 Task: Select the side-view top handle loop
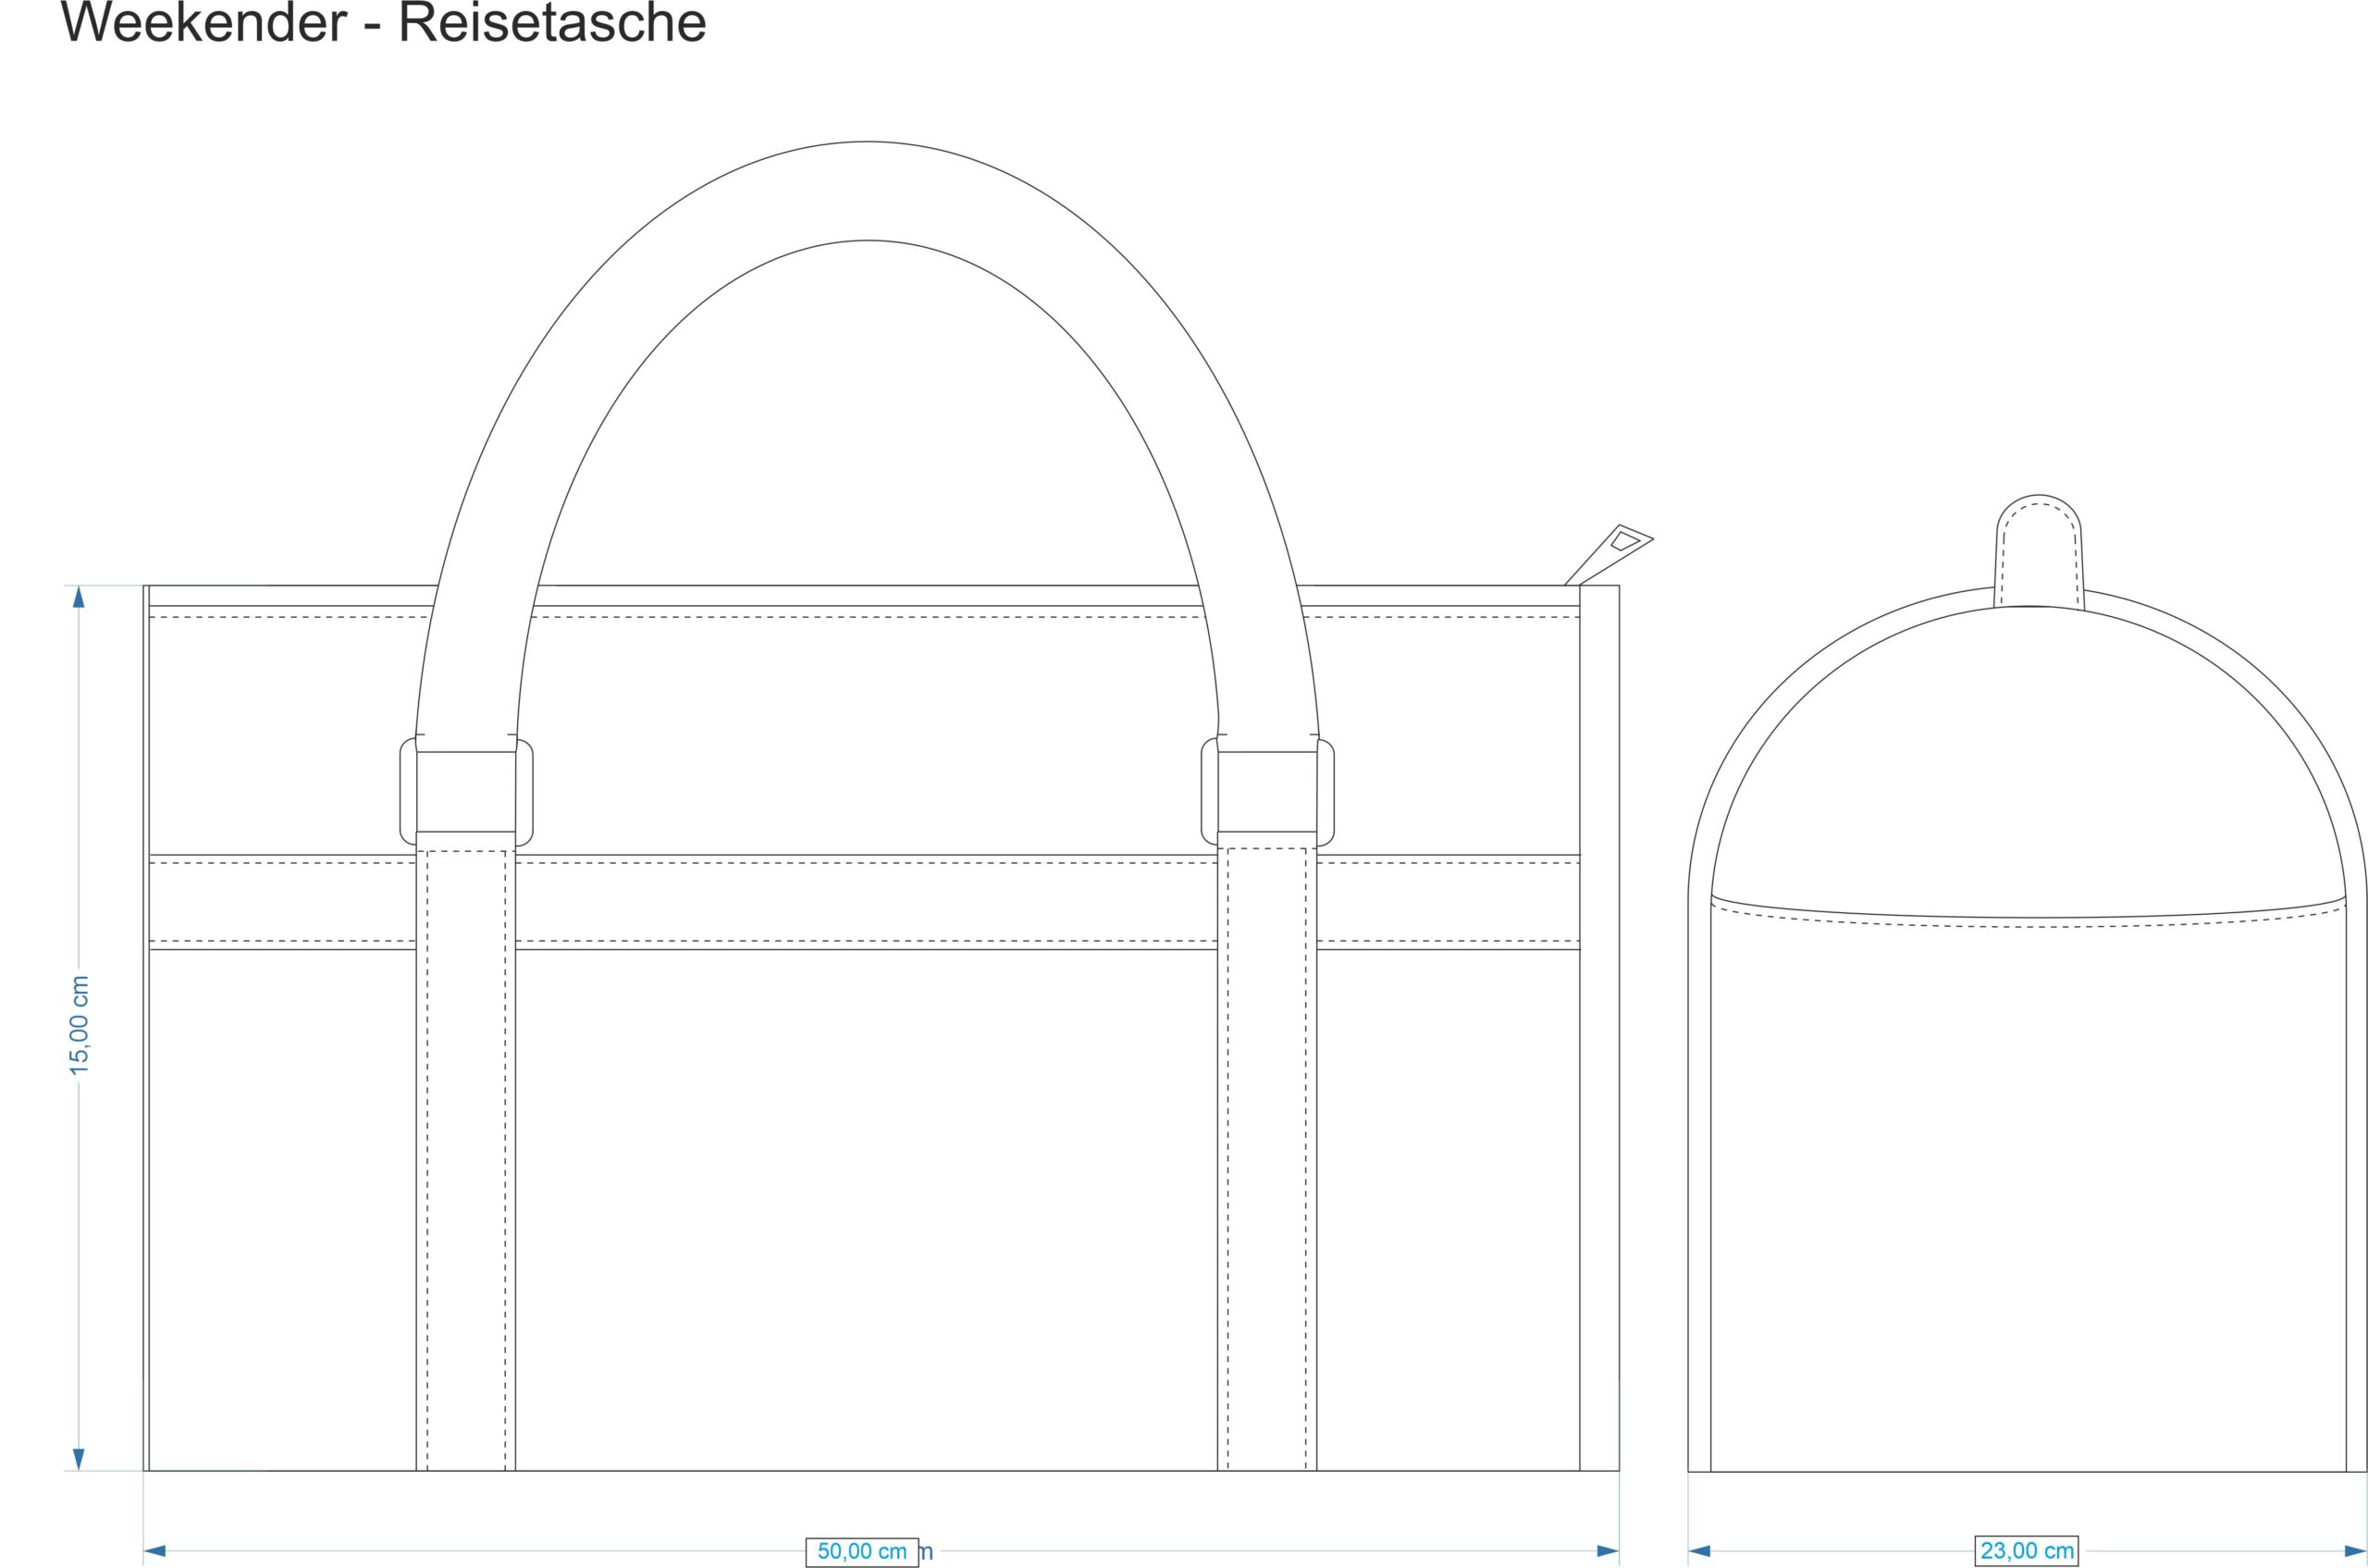tap(2039, 551)
